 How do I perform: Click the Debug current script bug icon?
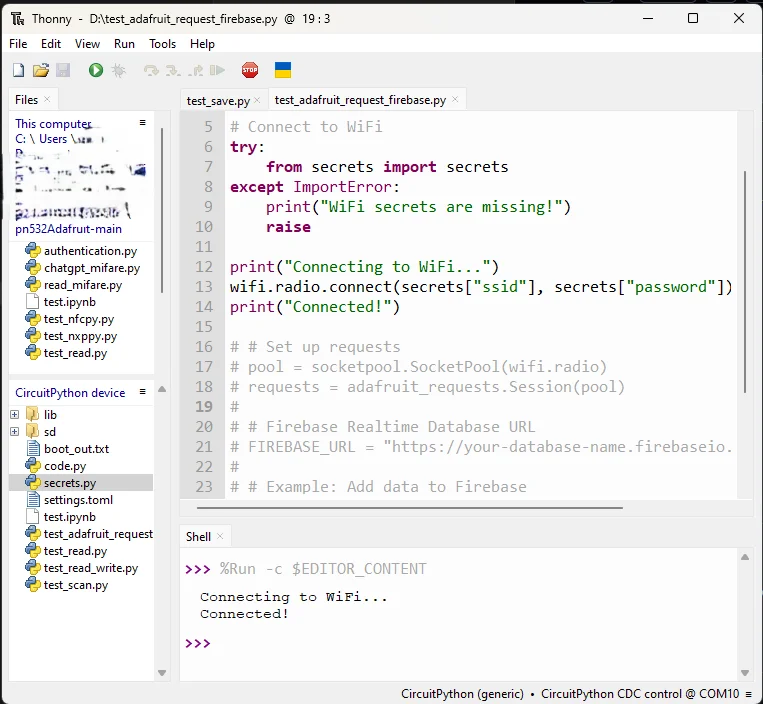click(x=118, y=71)
